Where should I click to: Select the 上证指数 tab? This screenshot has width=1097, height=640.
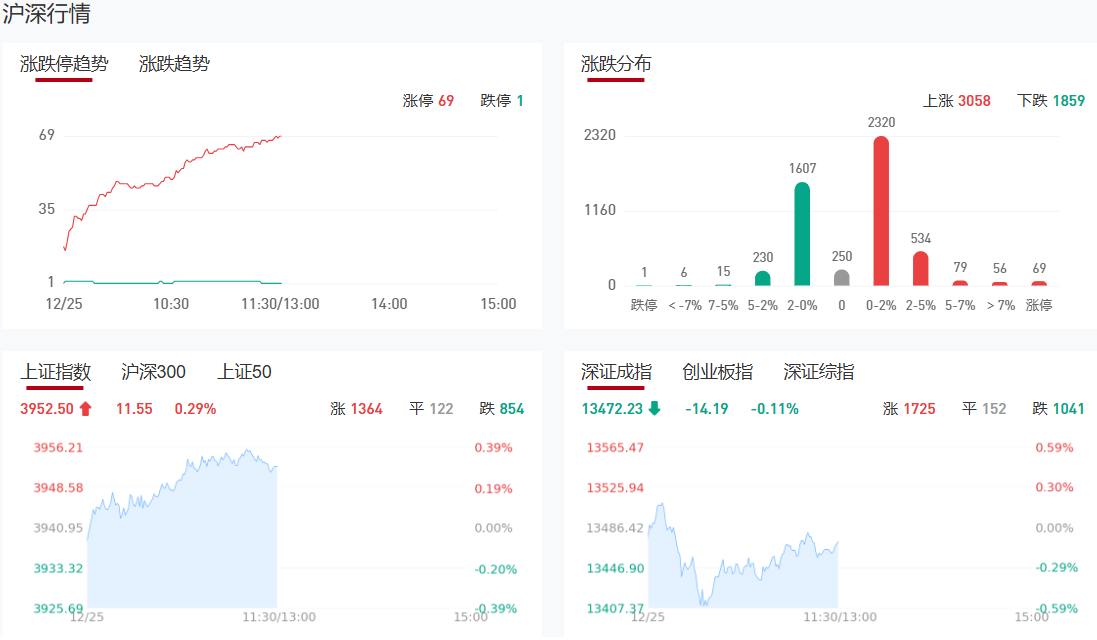pyautogui.click(x=56, y=372)
